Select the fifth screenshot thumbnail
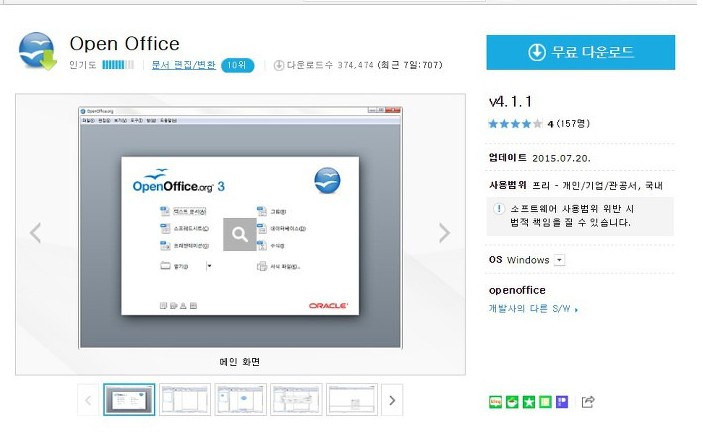703x442 pixels. pos(352,399)
